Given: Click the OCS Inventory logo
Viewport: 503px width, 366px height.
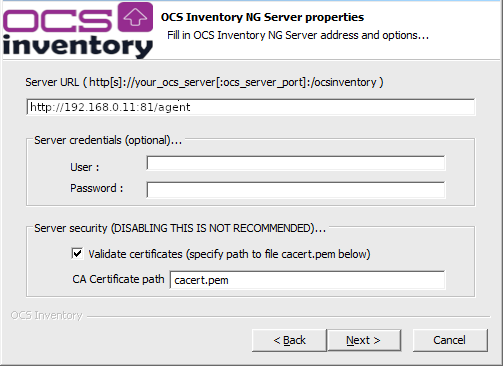Looking at the screenshot, I should tap(78, 30).
